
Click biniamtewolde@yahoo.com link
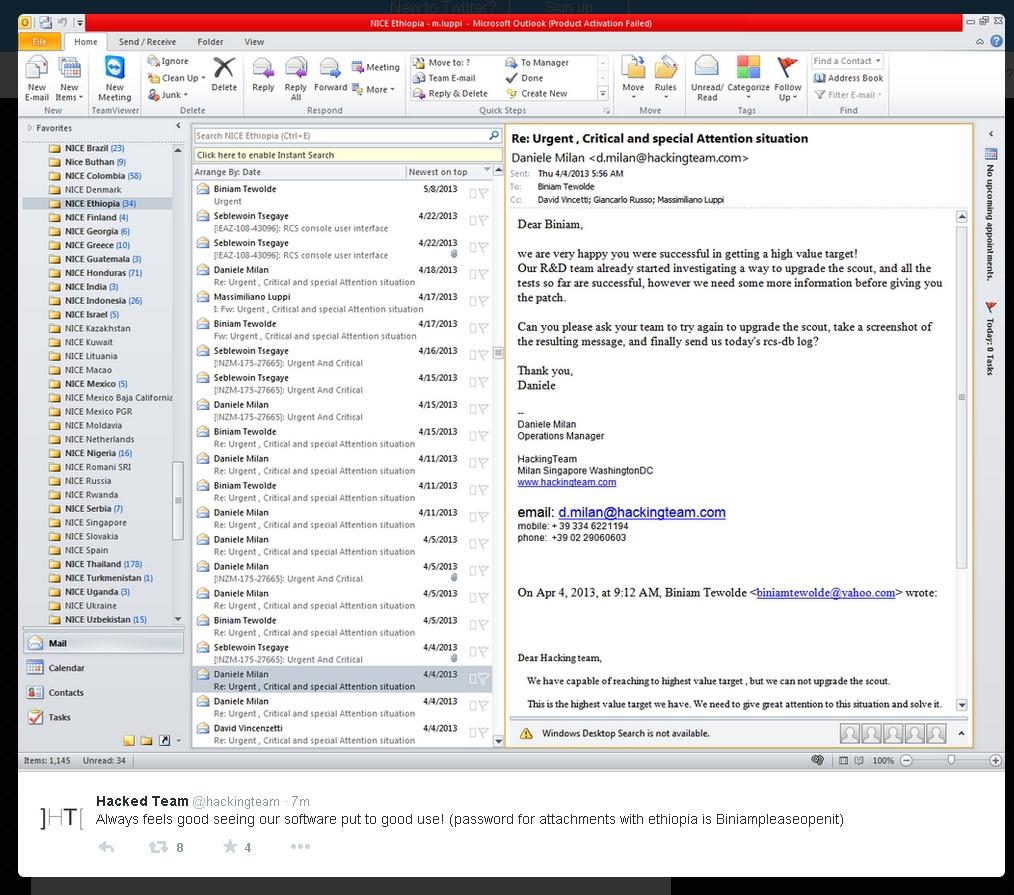point(825,592)
